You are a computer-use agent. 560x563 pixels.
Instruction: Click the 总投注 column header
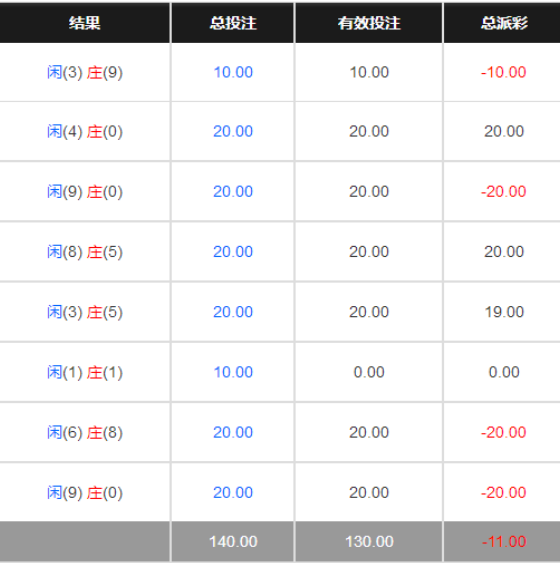[x=233, y=23]
